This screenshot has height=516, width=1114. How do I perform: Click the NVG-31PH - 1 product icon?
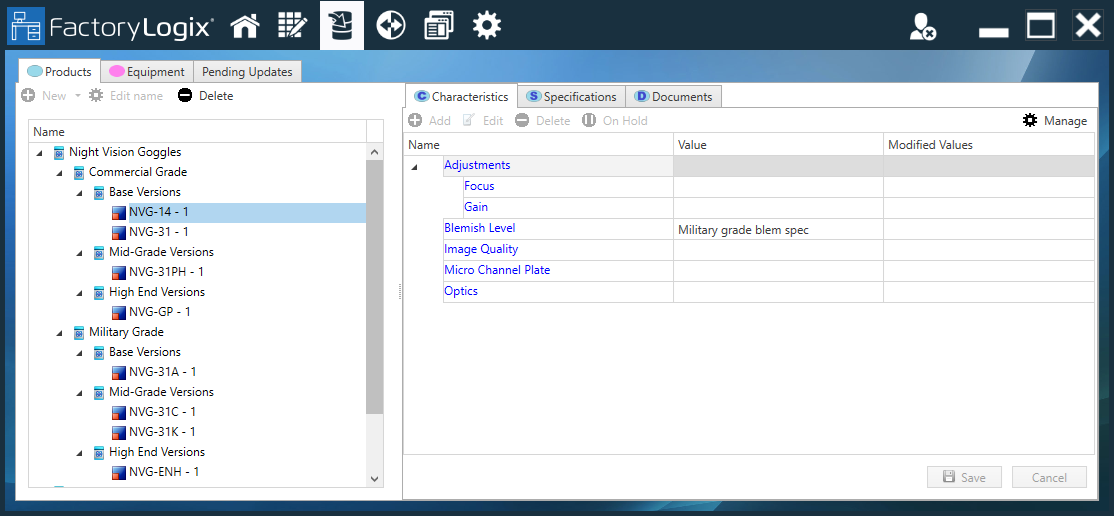(119, 272)
